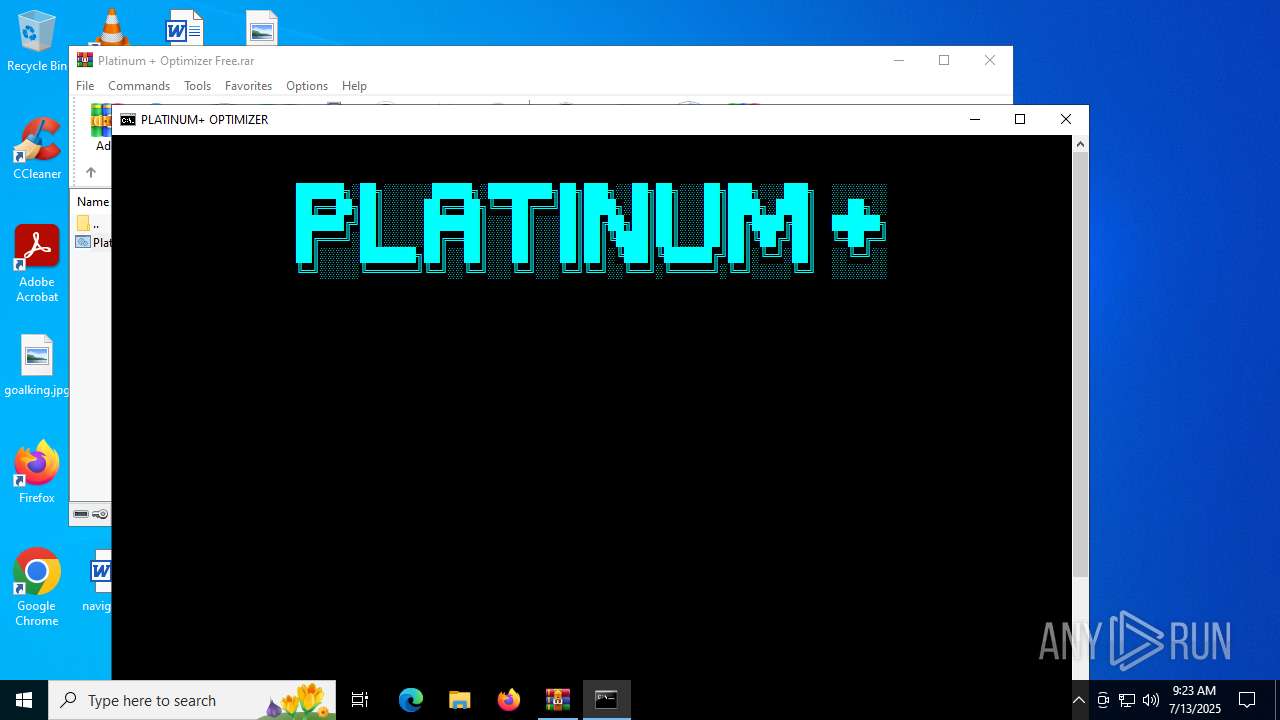
Task: Click the console icon in PLATINUM+ OPTIMIZER title bar
Action: 128,119
